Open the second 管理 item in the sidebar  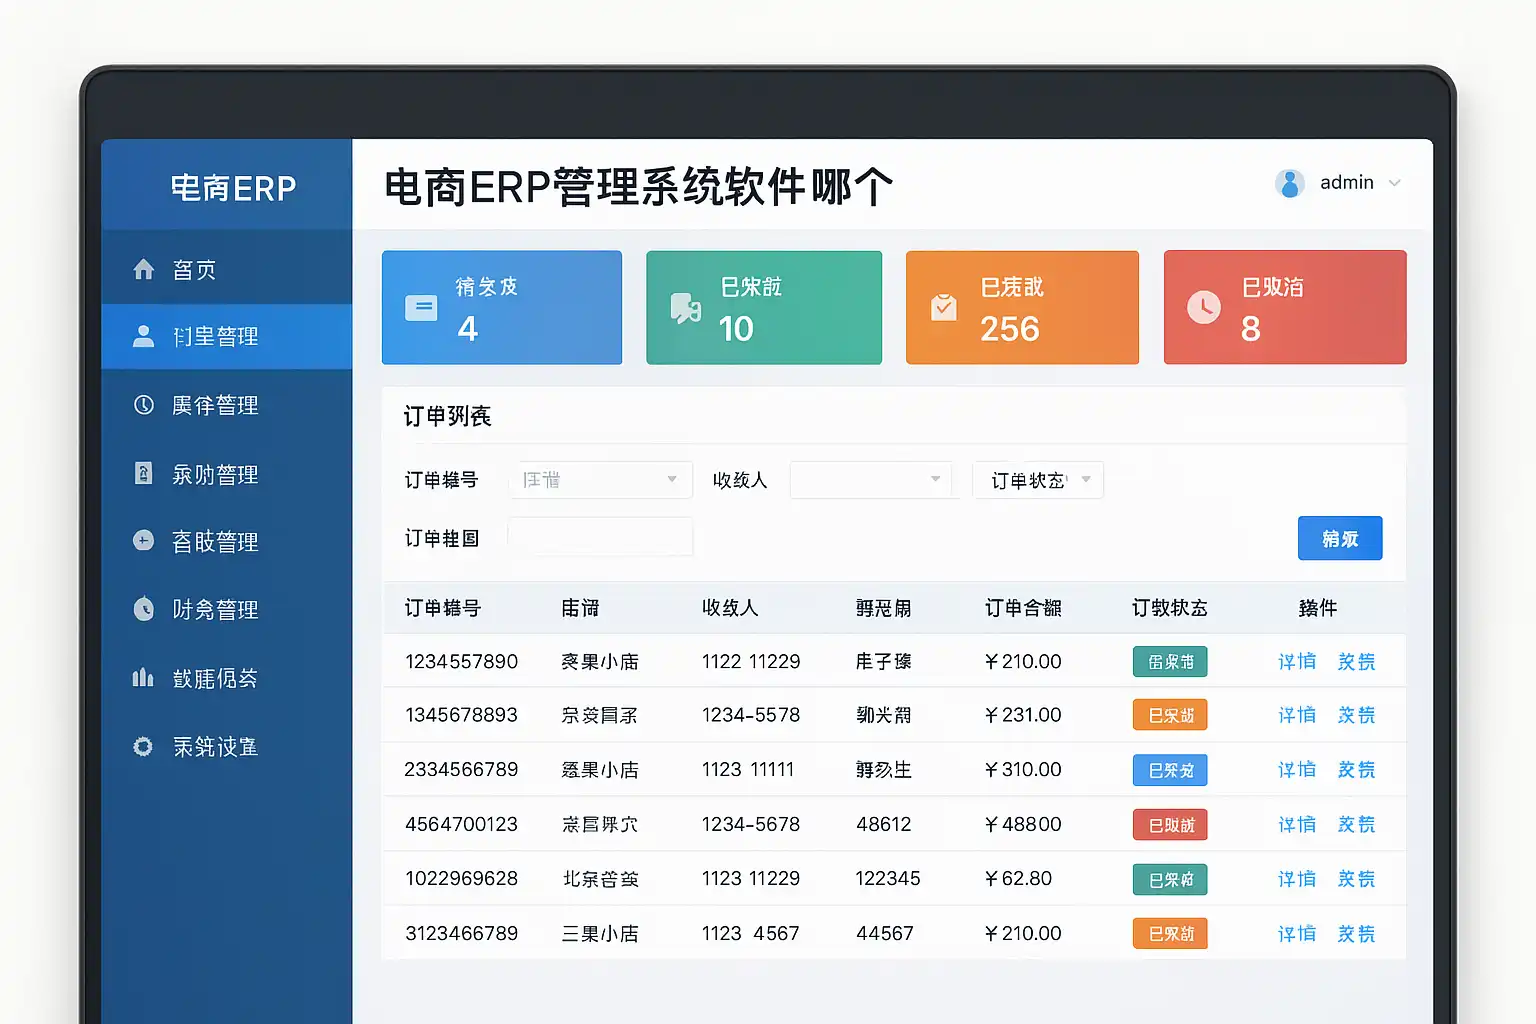tap(215, 406)
